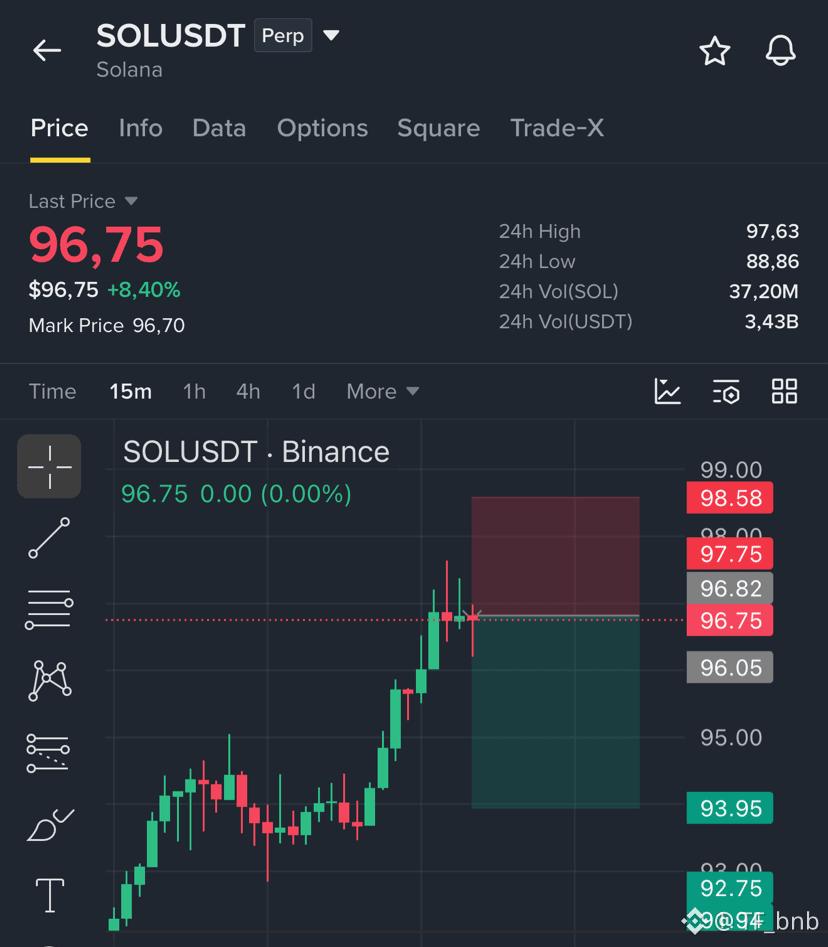Click the red stop-loss zone of the position
Screen dimensions: 828x947
[x=555, y=556]
